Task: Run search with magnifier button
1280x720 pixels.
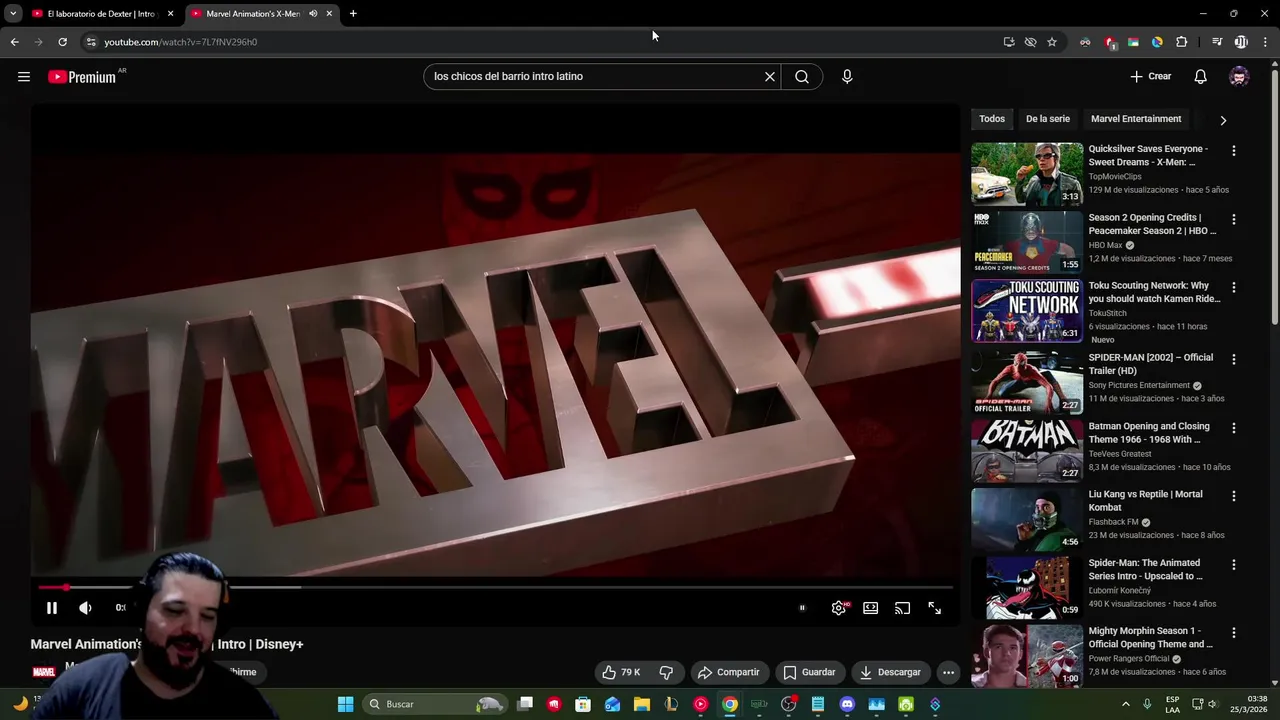Action: [x=802, y=76]
